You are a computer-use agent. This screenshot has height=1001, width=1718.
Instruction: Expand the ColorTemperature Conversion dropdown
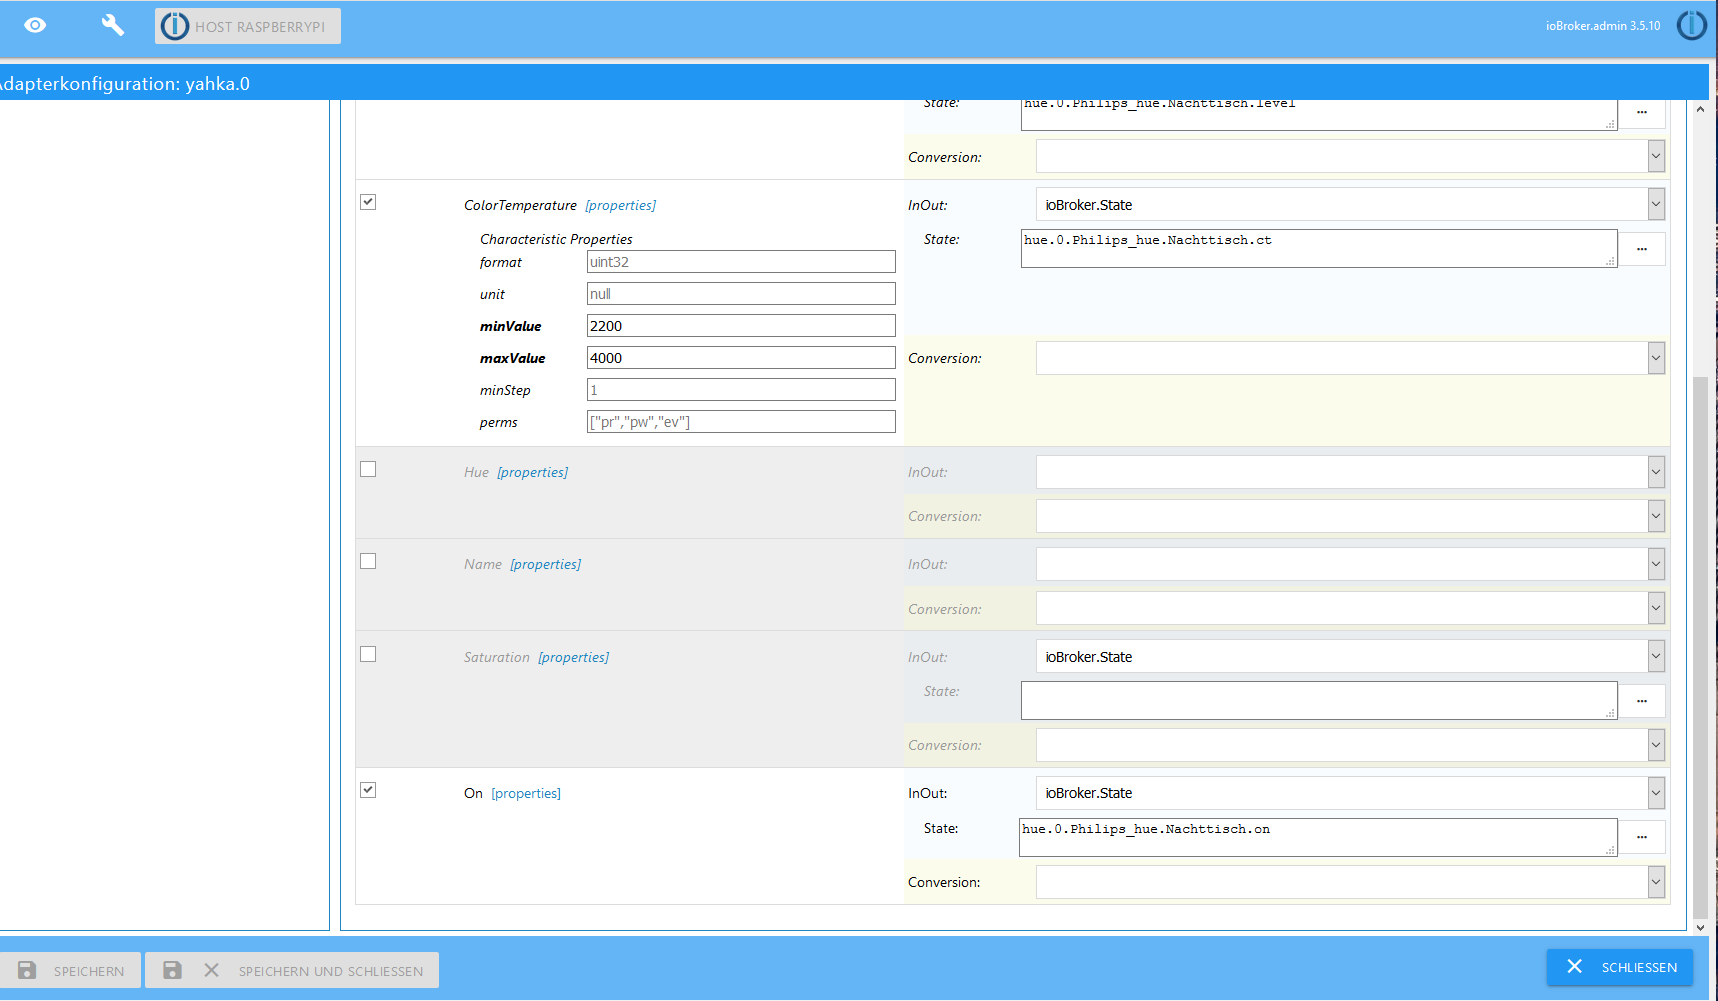tap(1349, 358)
